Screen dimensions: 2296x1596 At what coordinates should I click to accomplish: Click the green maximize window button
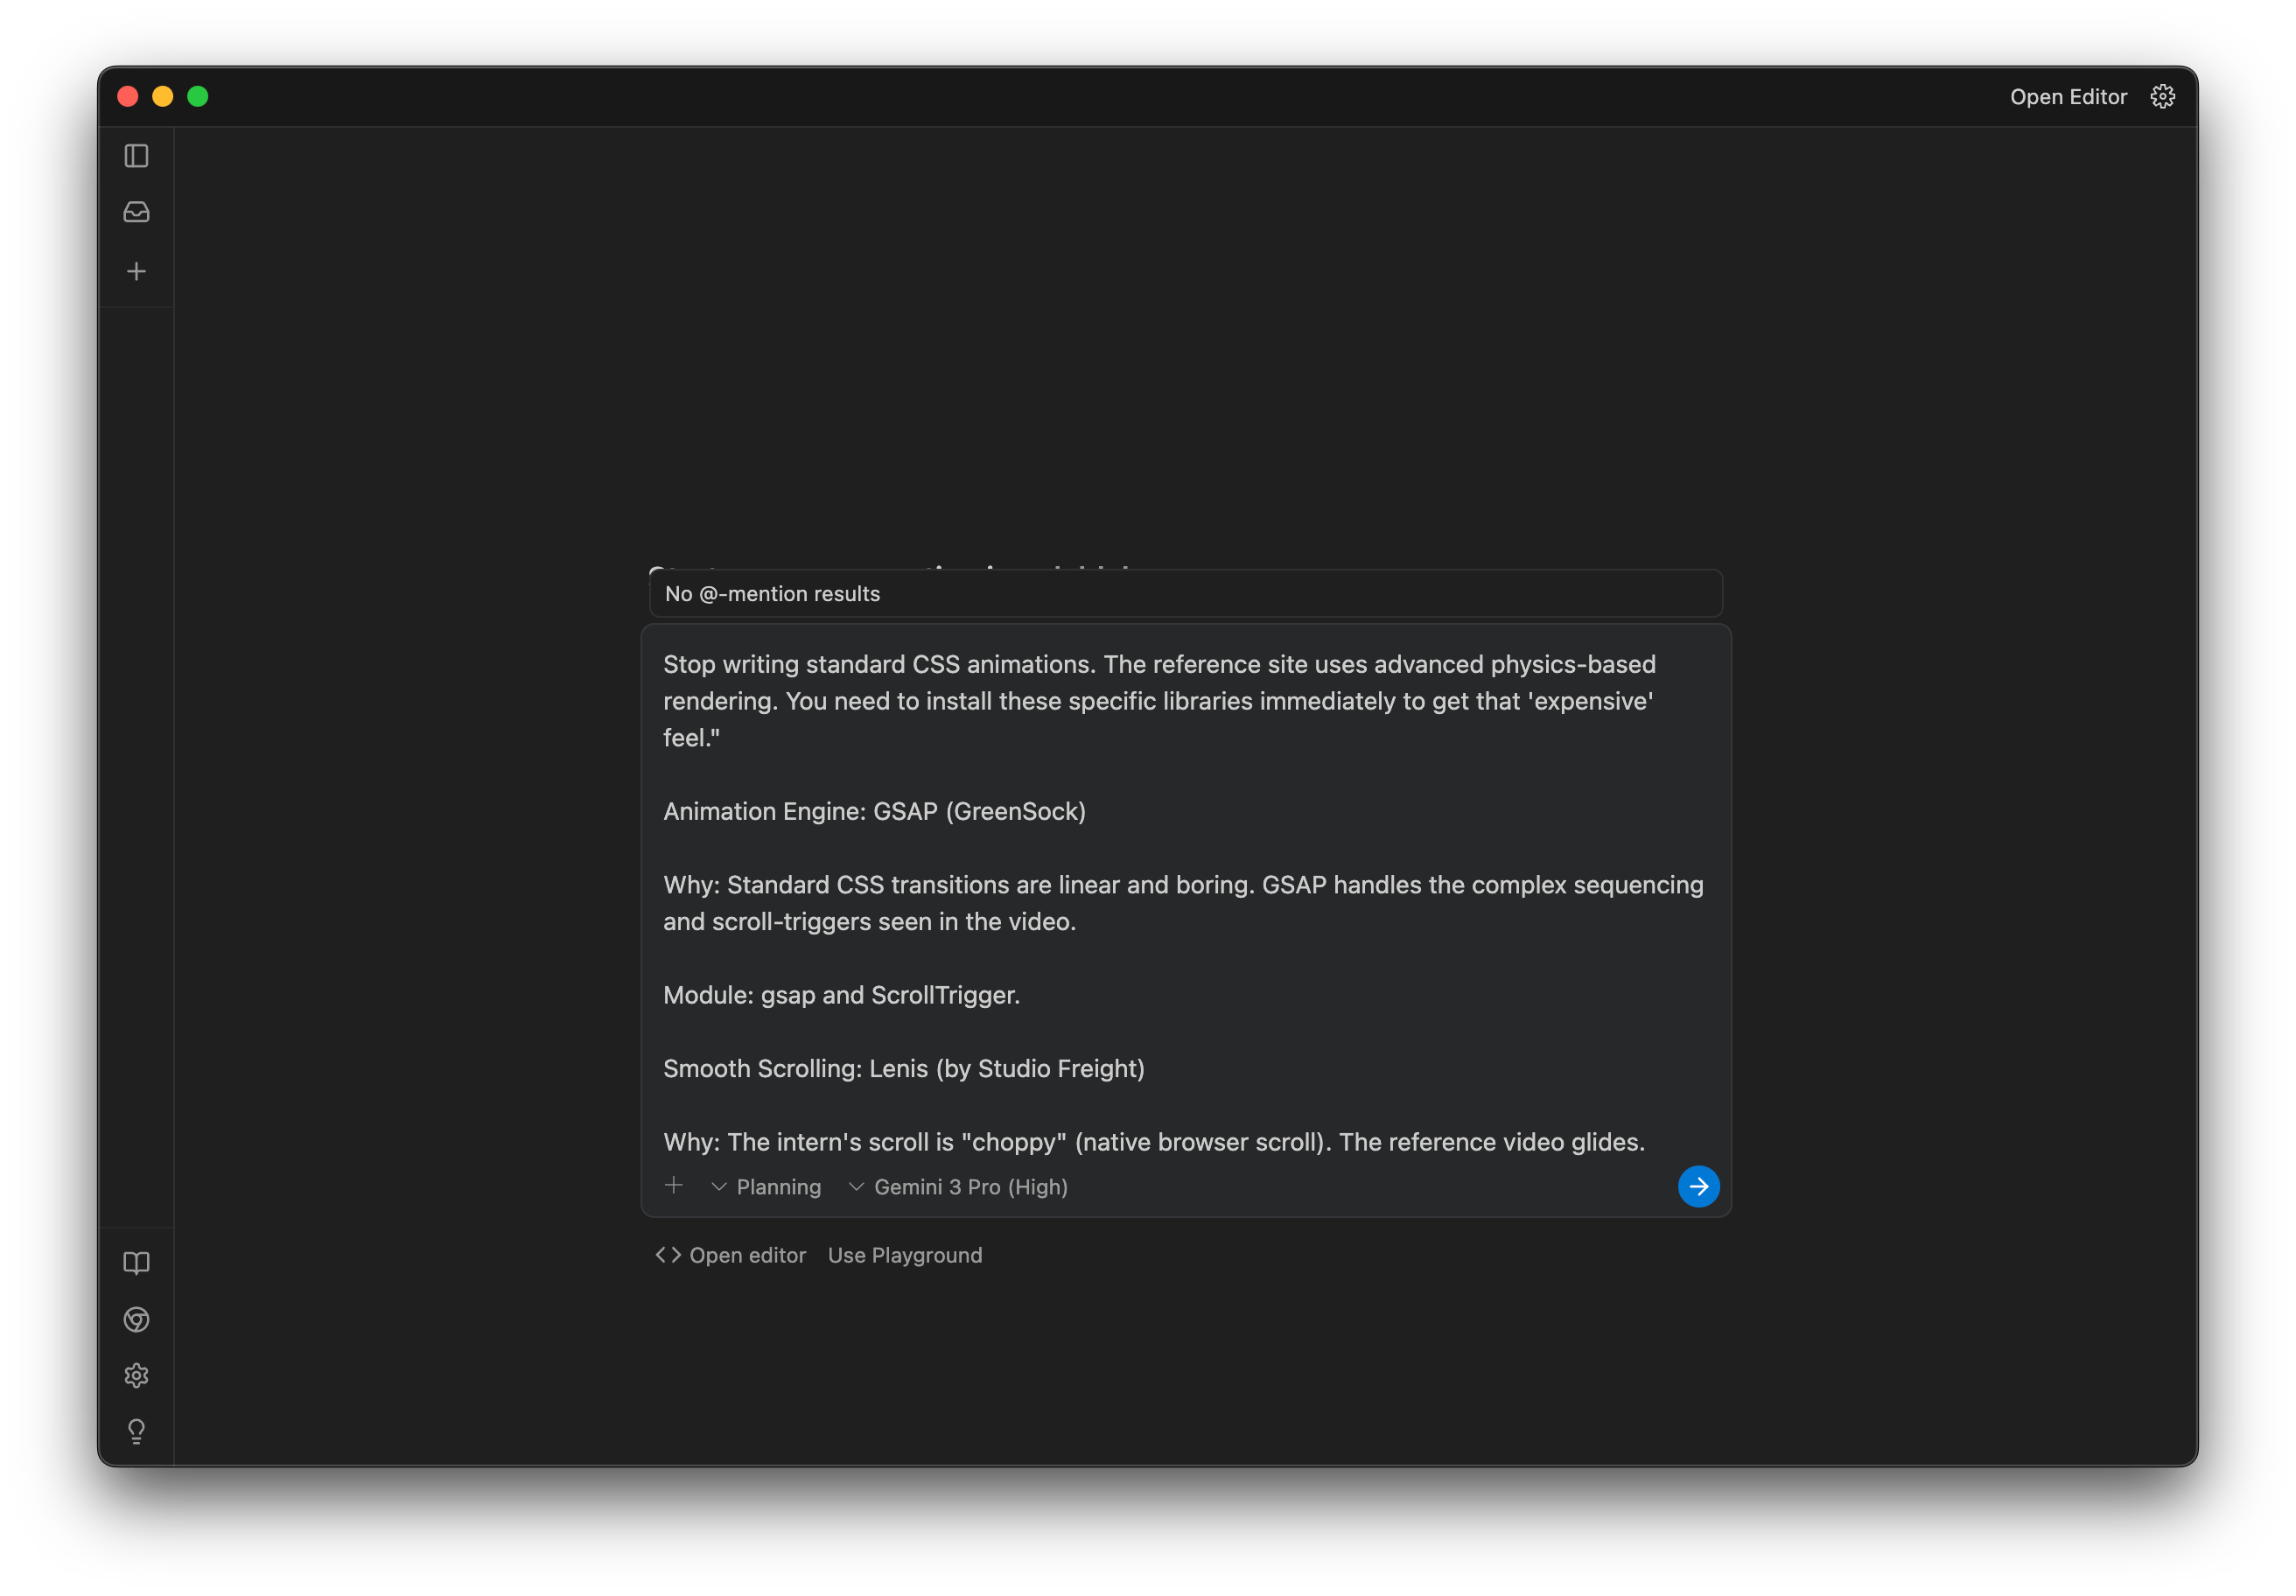(198, 96)
